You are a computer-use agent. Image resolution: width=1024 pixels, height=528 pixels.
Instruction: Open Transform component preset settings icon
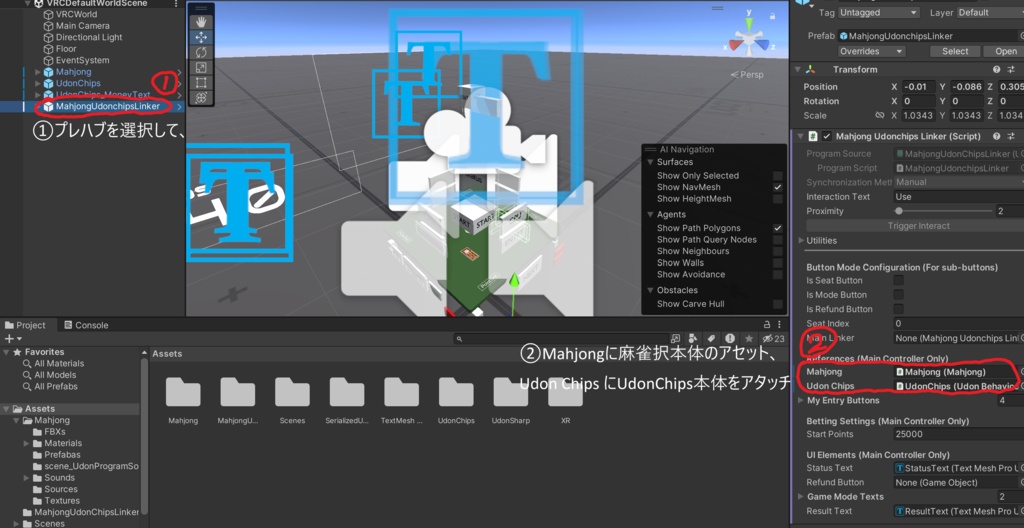click(x=1011, y=69)
